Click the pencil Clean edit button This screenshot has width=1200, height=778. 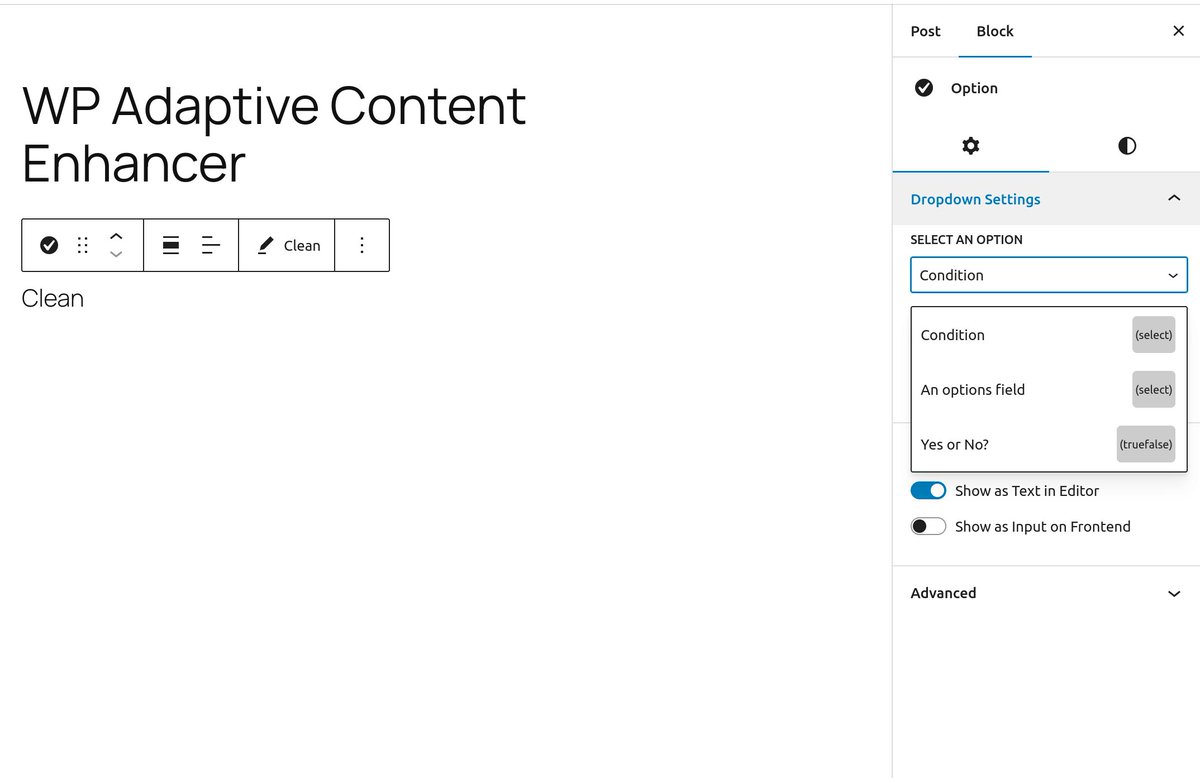(x=289, y=245)
